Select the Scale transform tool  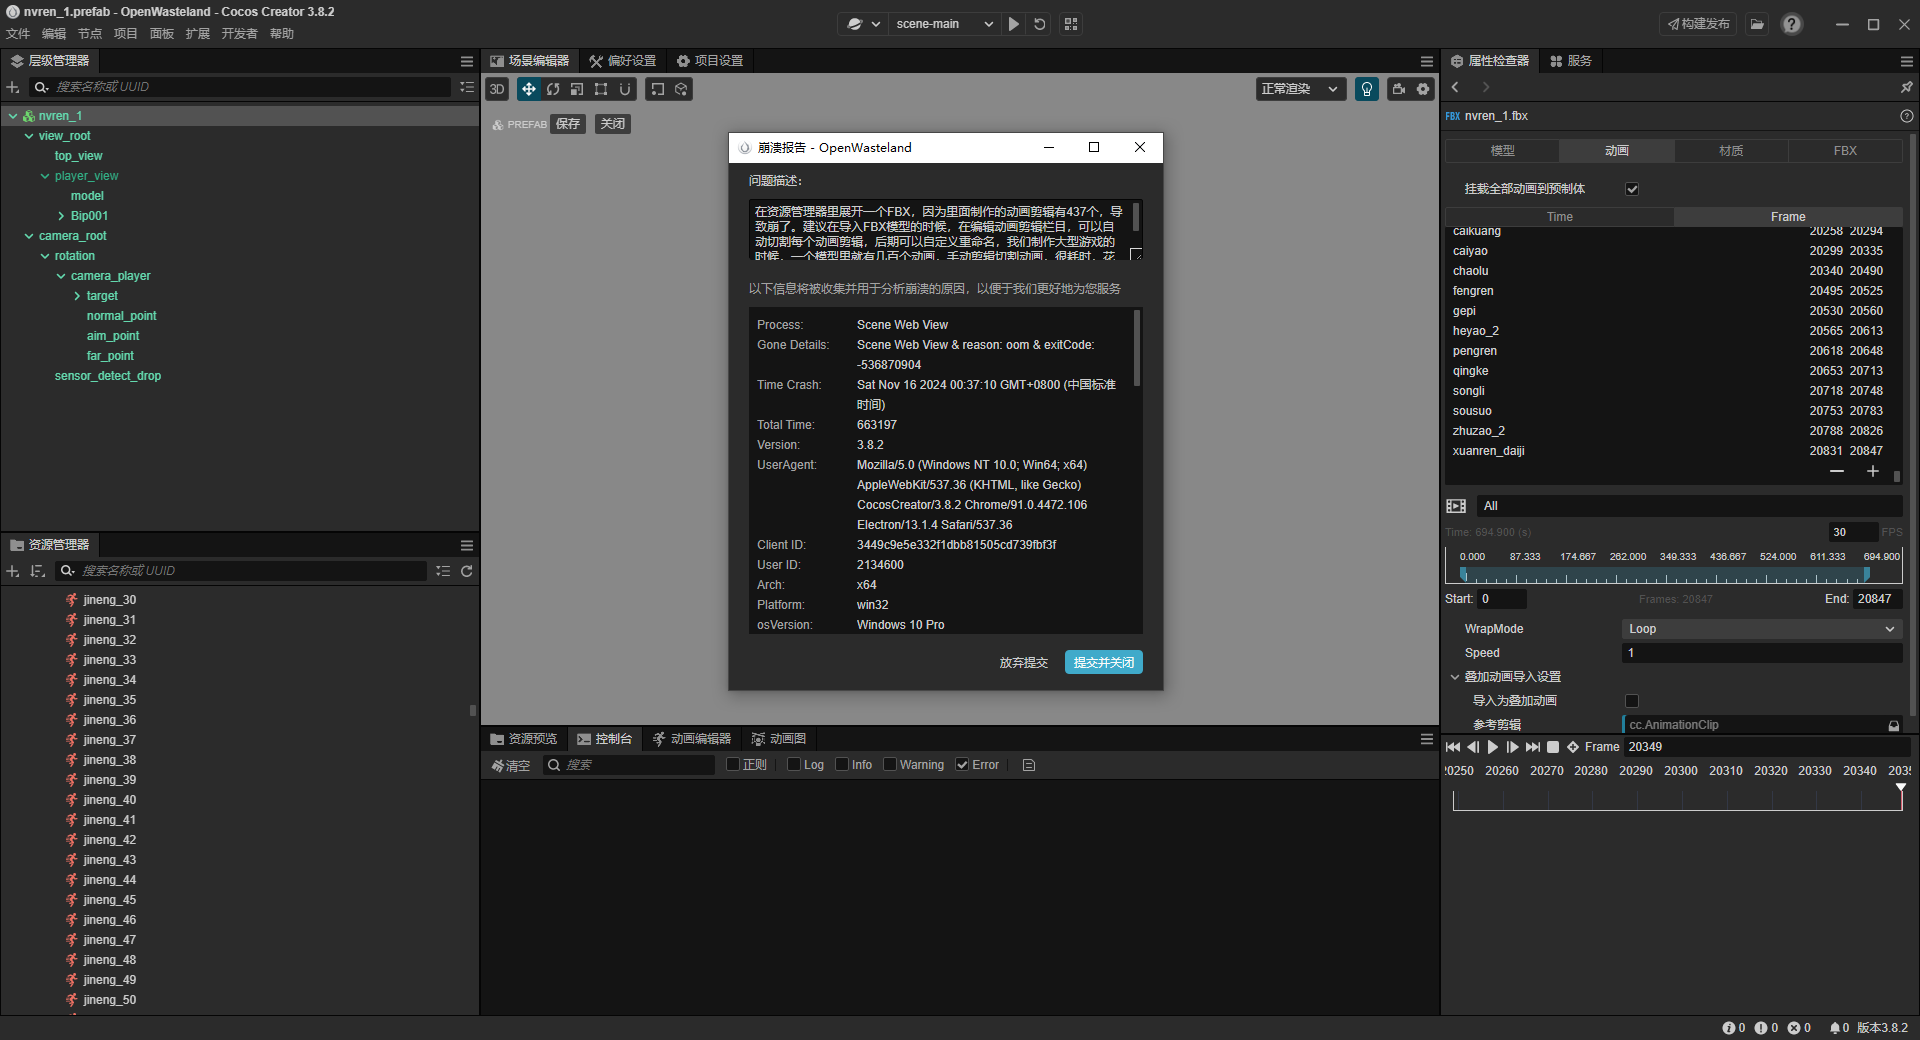point(577,89)
